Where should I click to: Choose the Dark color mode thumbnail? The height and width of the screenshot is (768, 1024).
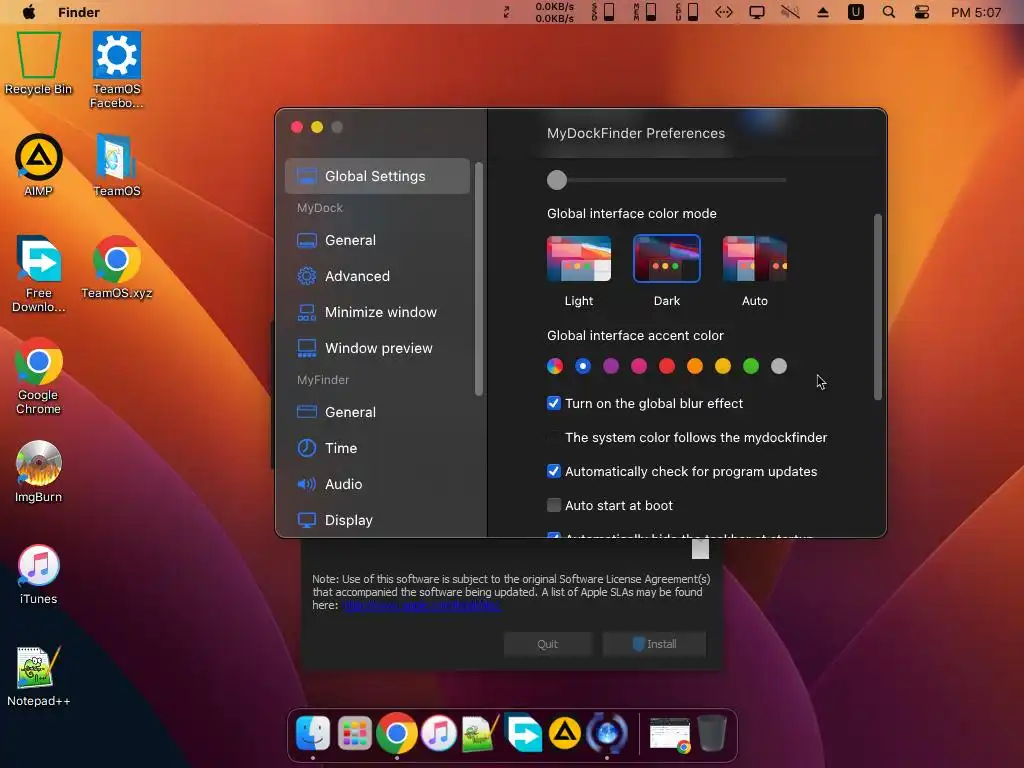point(666,259)
